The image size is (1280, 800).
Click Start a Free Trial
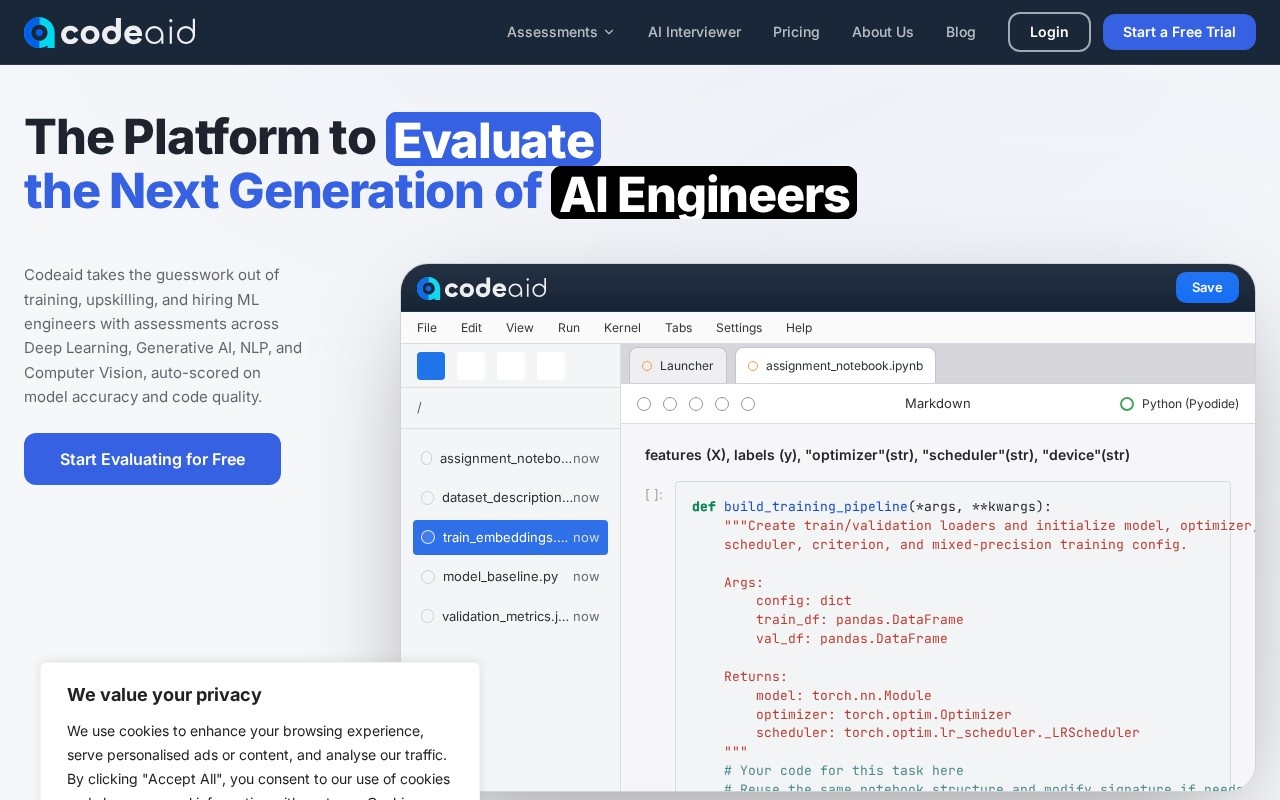(1179, 32)
